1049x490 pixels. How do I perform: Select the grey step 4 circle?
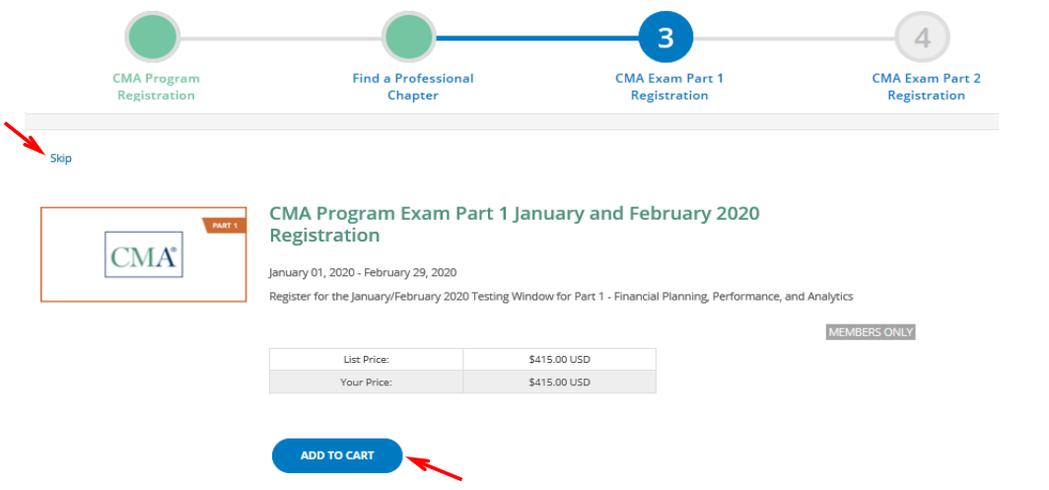[x=922, y=37]
